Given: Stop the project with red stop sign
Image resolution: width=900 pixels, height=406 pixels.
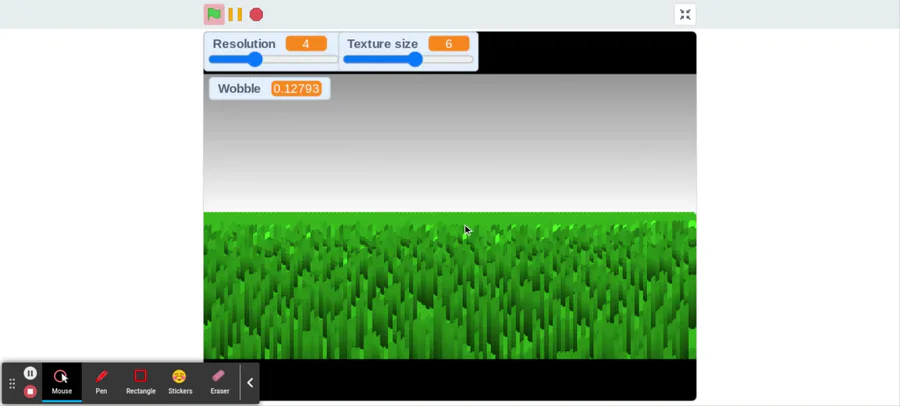Looking at the screenshot, I should pos(257,14).
